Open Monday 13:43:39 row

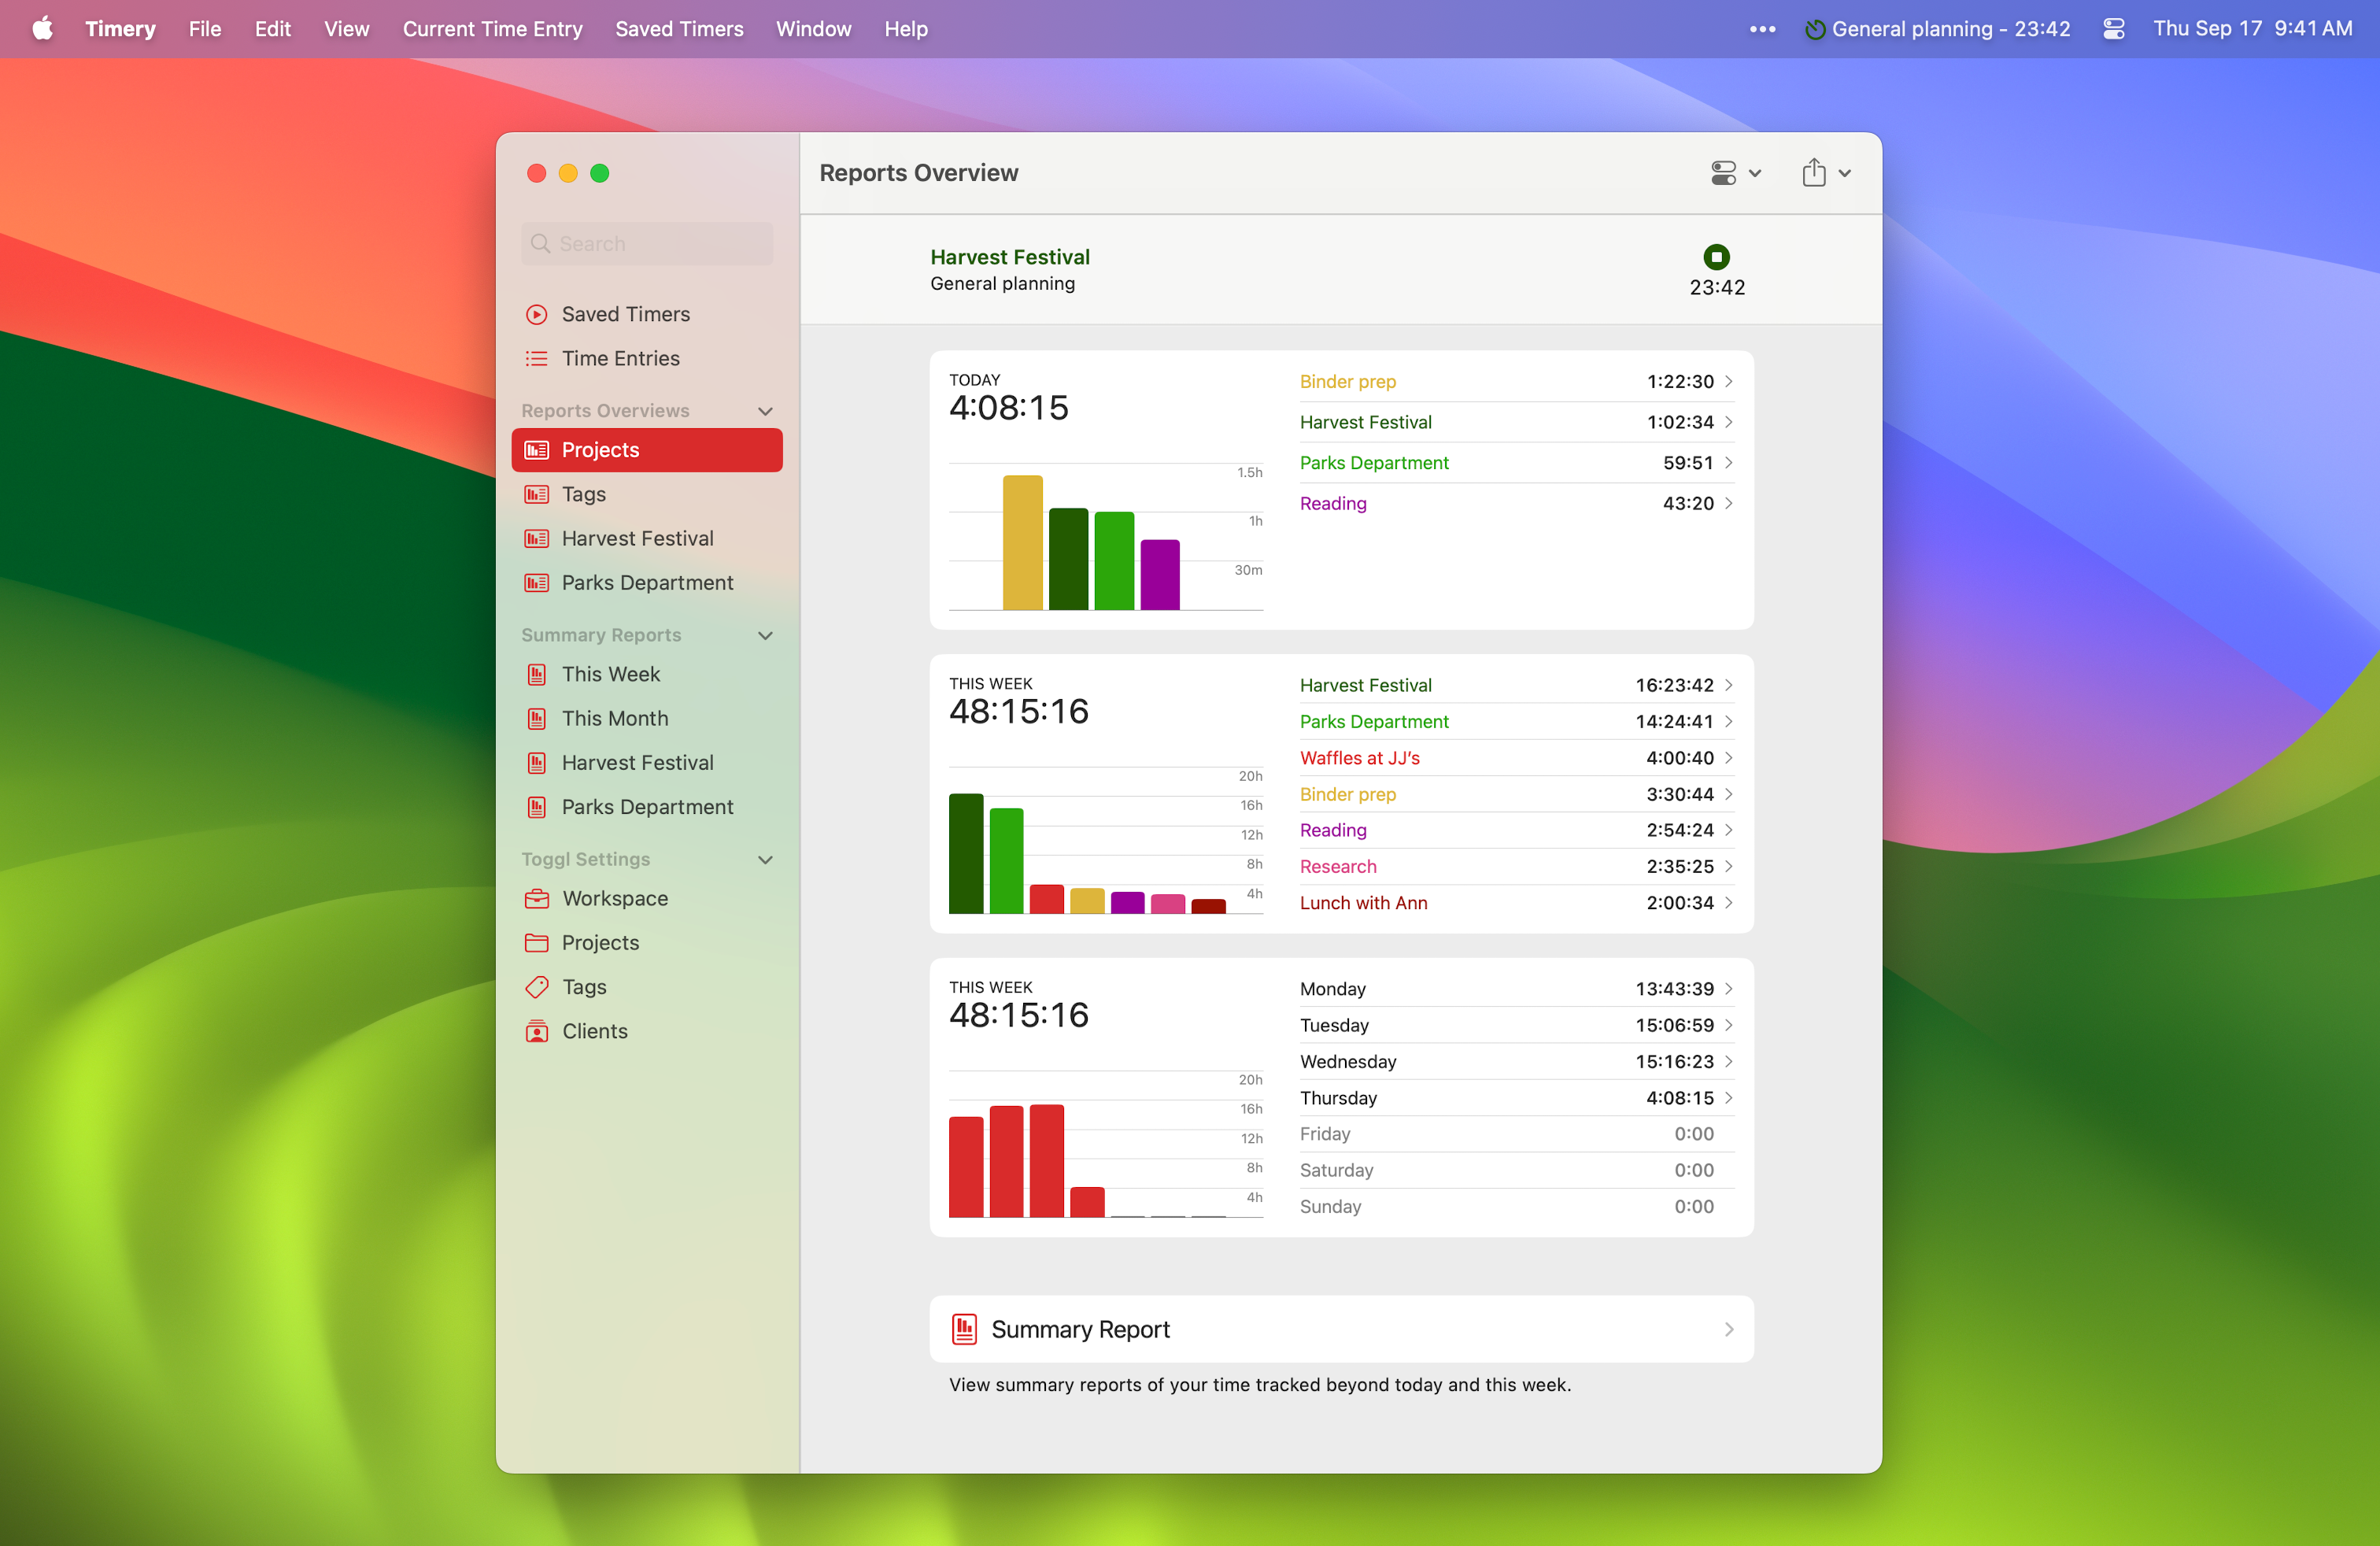click(1516, 988)
